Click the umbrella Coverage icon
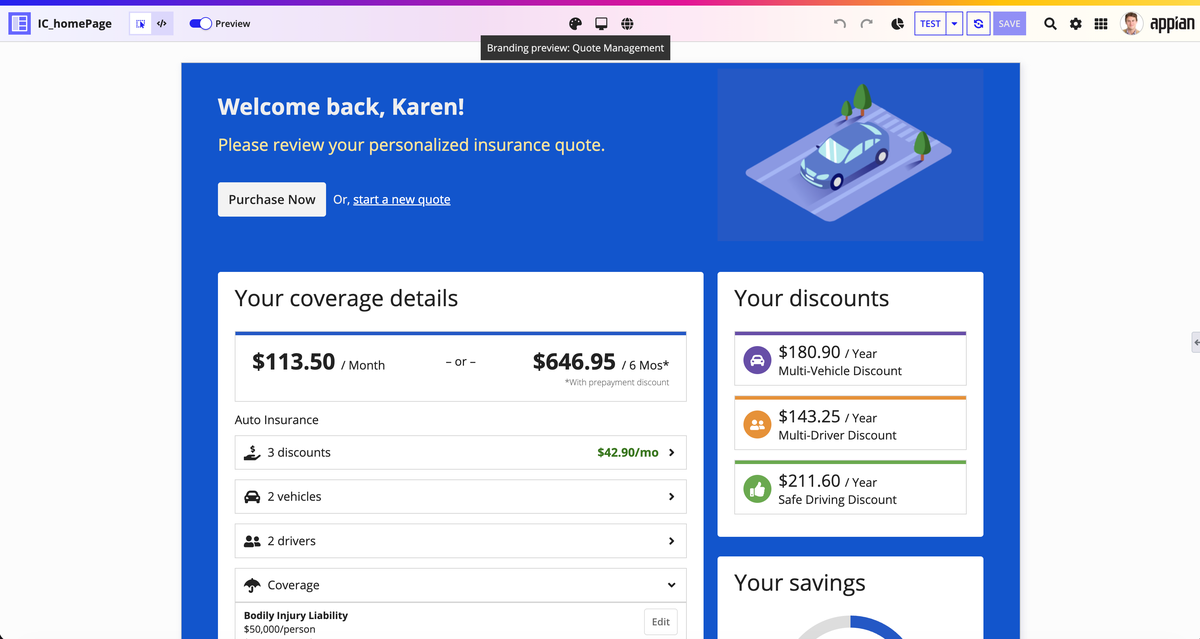This screenshot has width=1200, height=639. click(253, 585)
